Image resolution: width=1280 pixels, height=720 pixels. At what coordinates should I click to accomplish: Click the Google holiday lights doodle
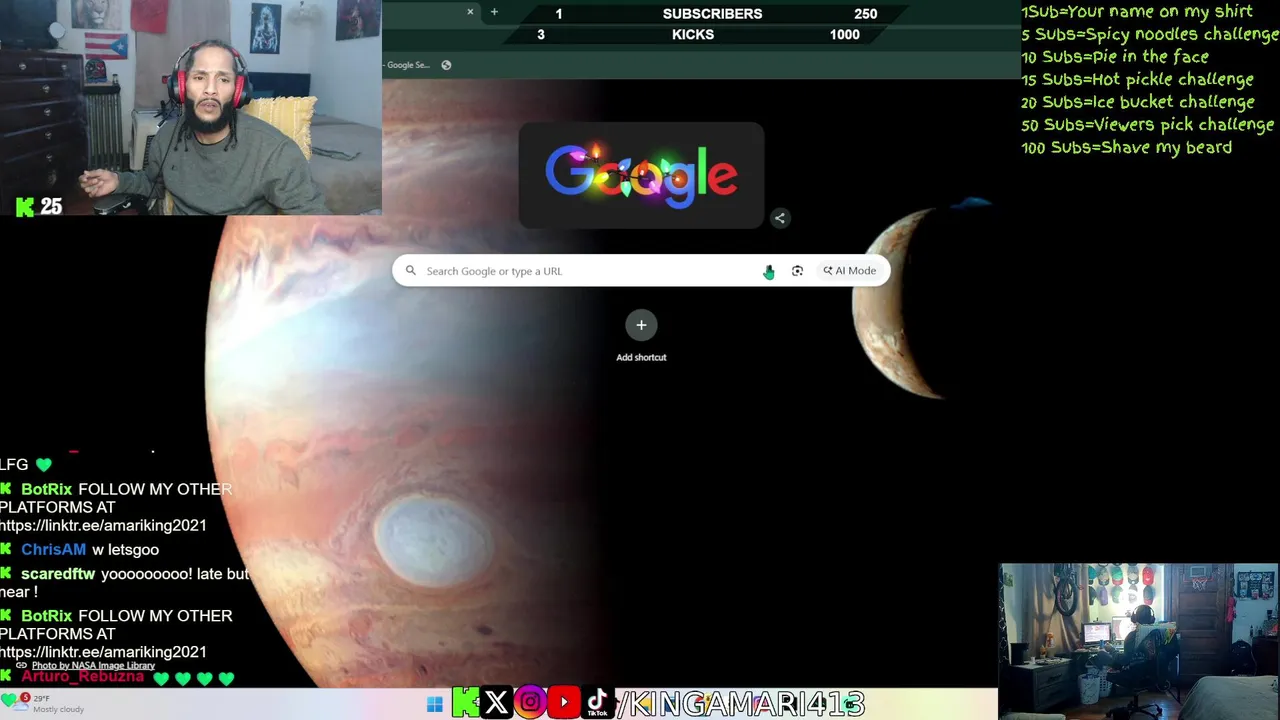(641, 175)
